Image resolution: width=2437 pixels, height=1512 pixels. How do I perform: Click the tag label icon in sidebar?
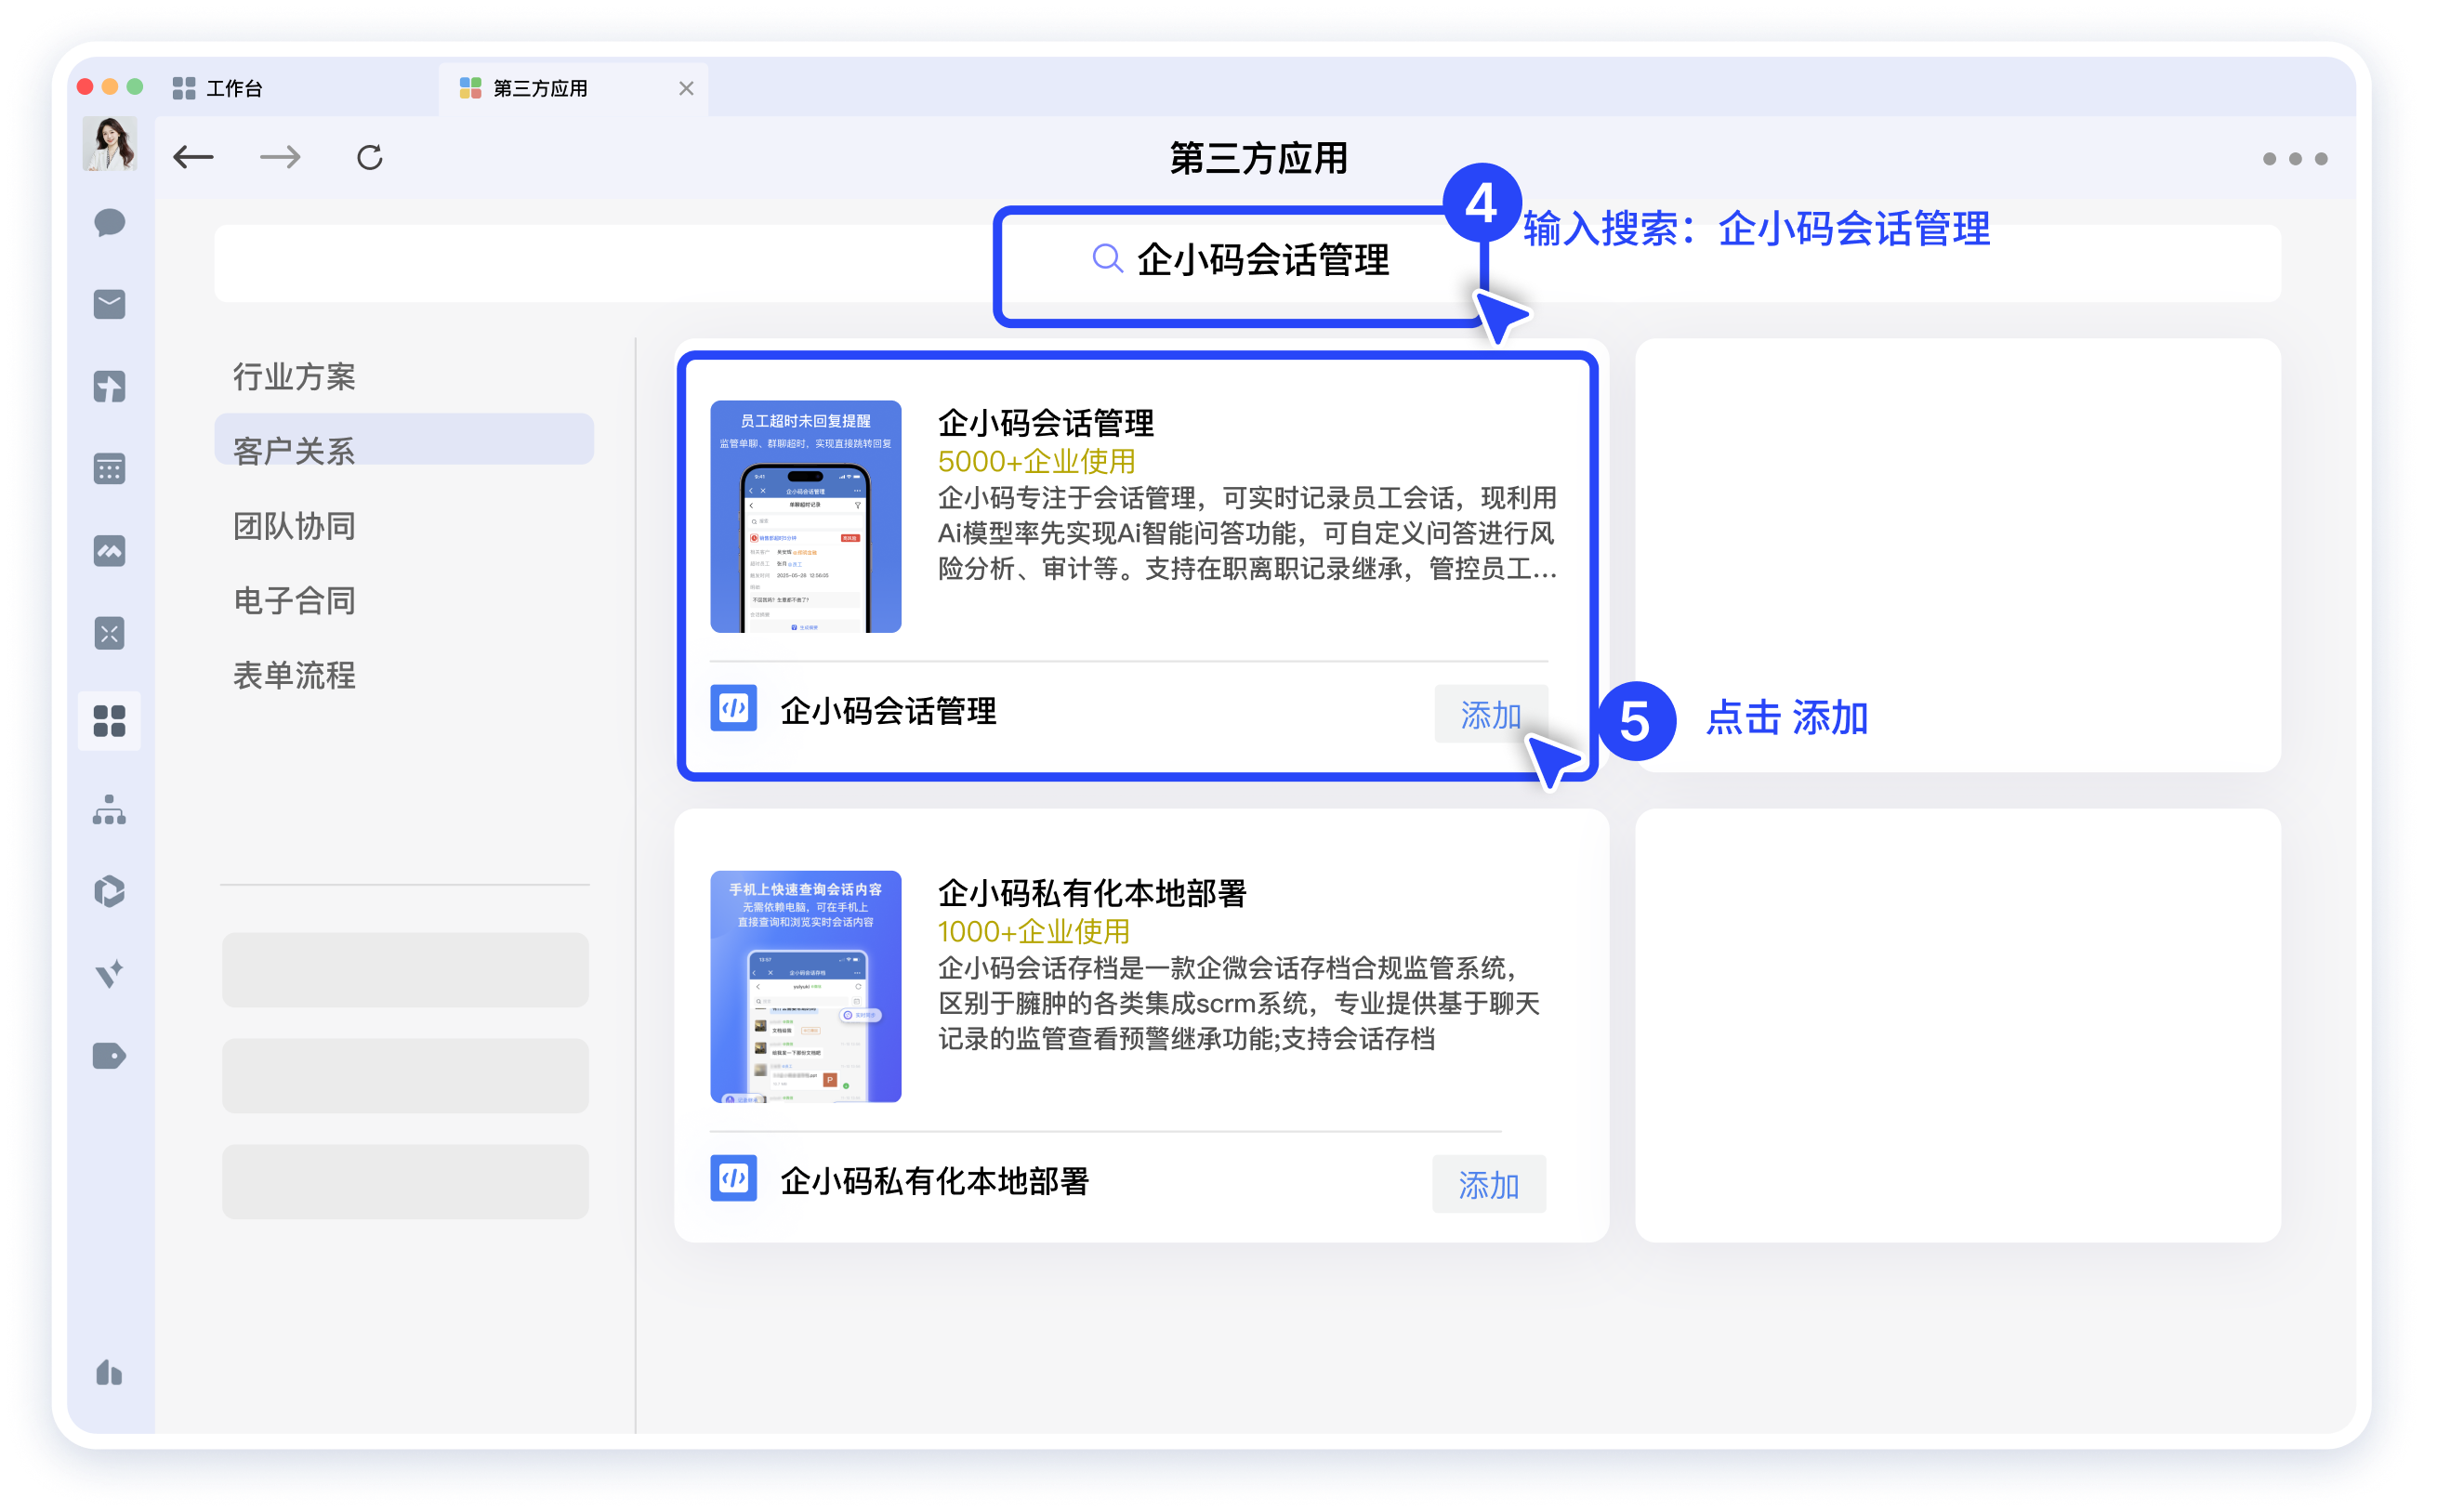109,1056
